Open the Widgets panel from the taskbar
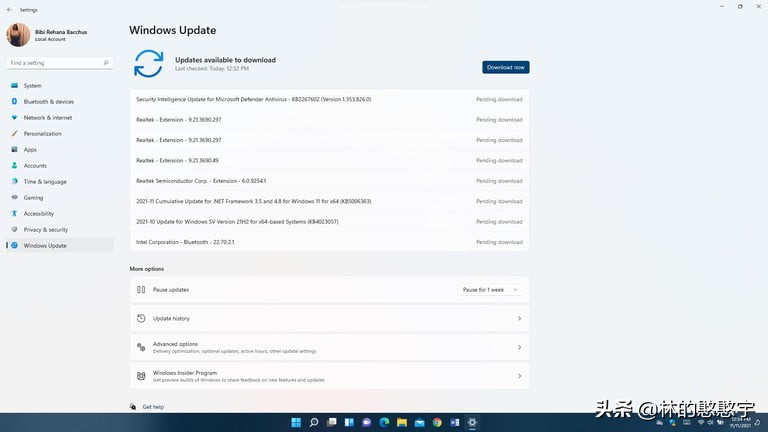The width and height of the screenshot is (768, 432). click(x=349, y=422)
